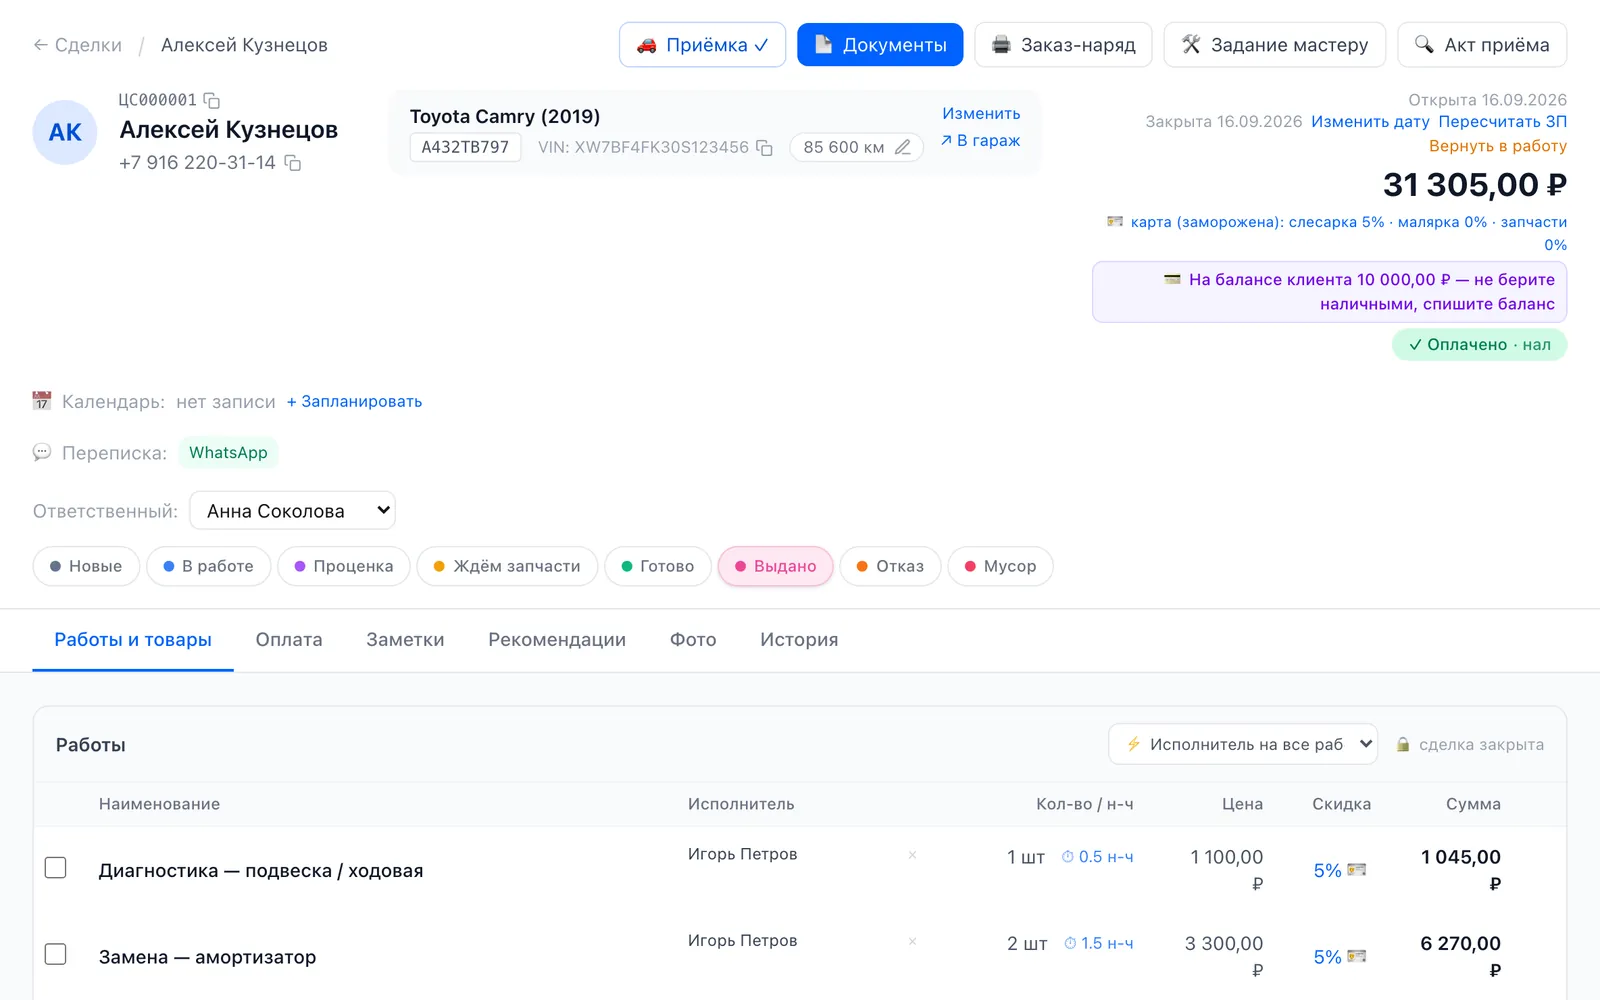Select the Ждём запчасти status pill

507,566
